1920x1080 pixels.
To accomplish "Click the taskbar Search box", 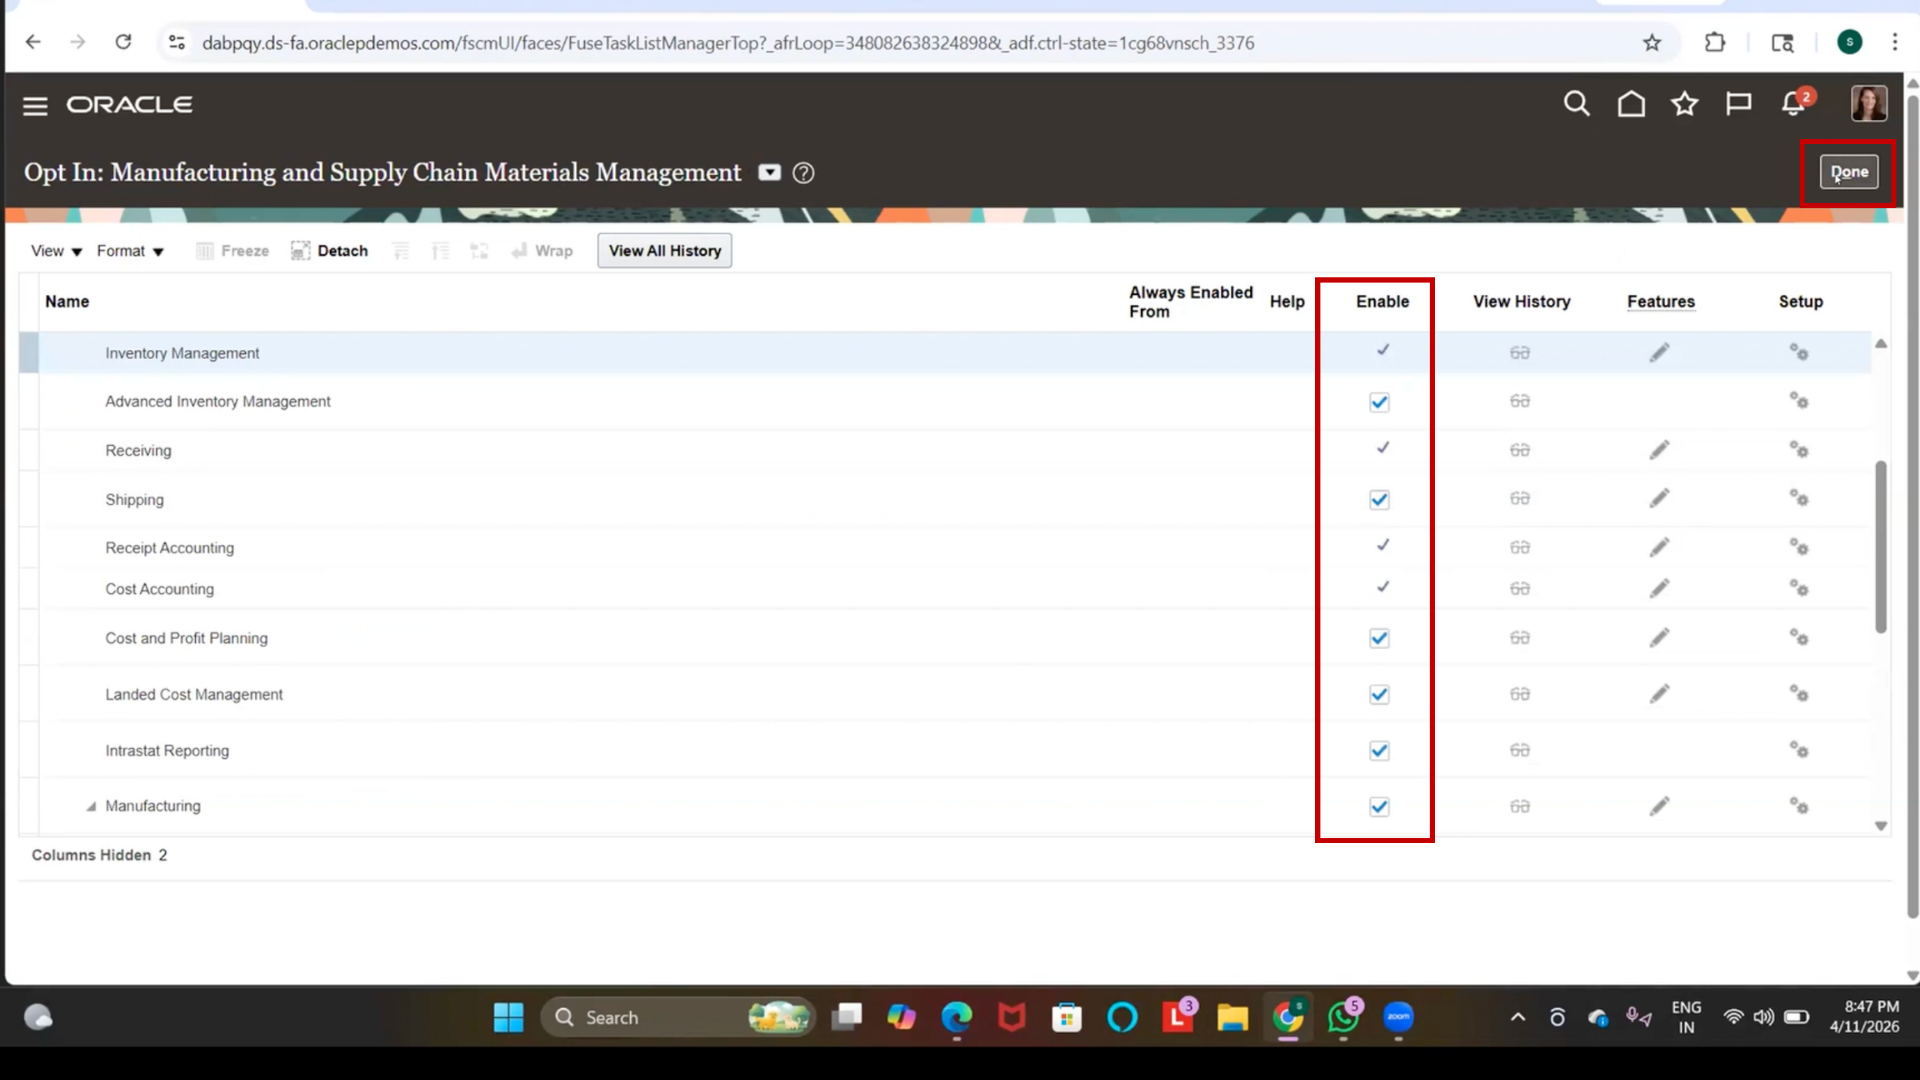I will coord(678,1018).
